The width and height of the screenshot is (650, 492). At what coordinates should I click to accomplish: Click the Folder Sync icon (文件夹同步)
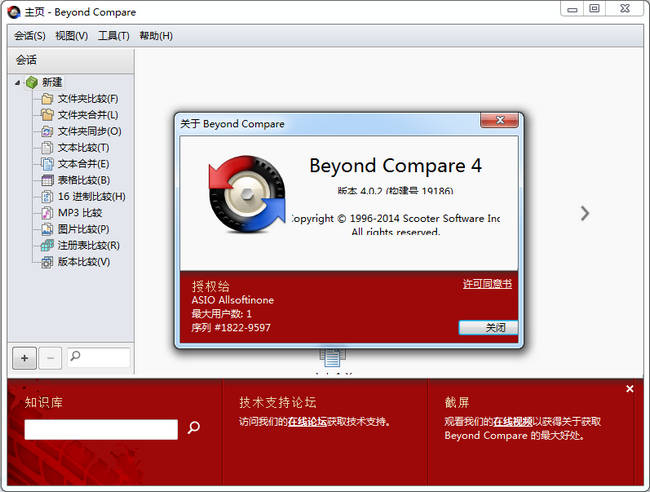[x=47, y=131]
